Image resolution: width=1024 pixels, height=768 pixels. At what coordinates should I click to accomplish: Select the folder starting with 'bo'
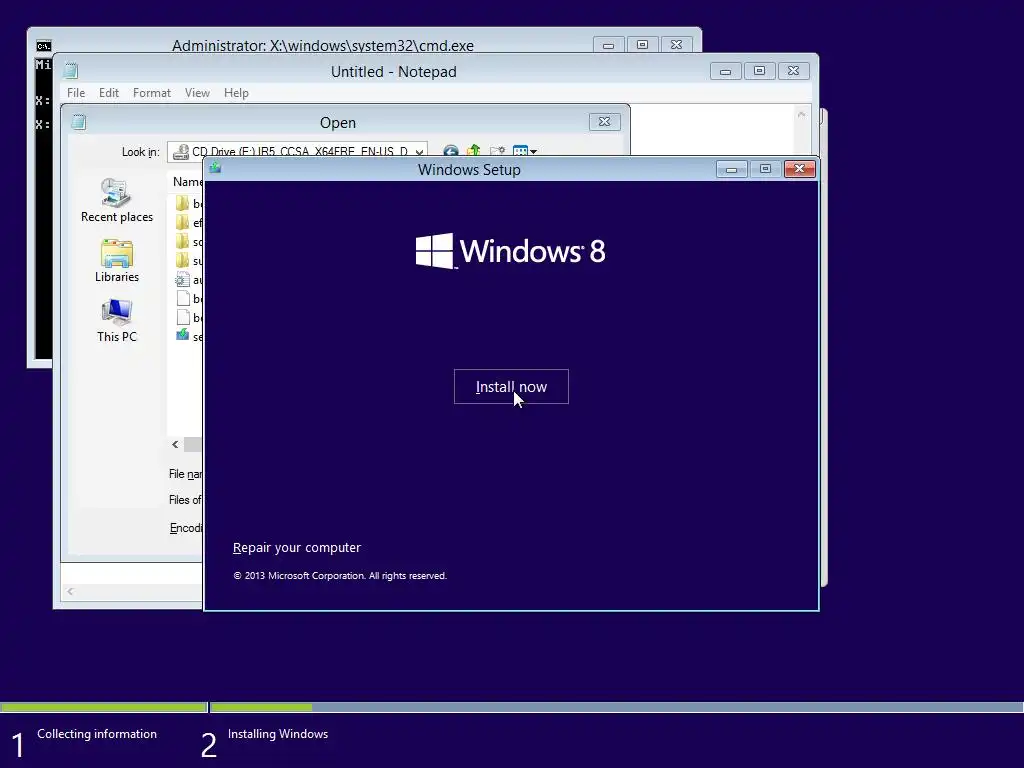tap(188, 204)
